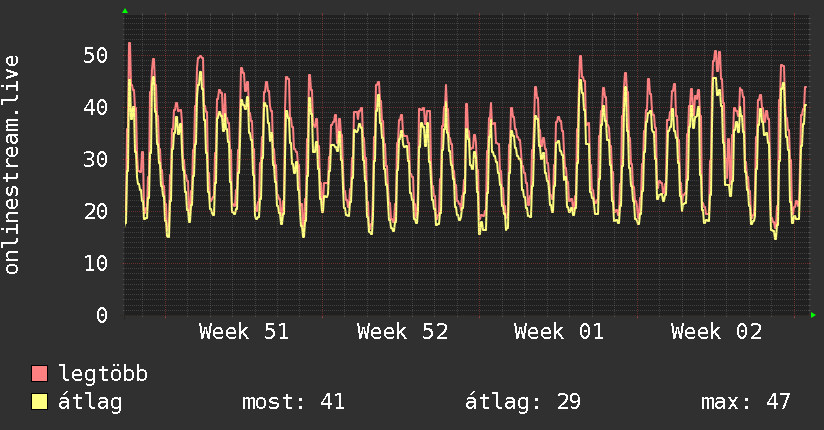Click the 'Week 51' axis label
This screenshot has height=430, width=824.
[244, 332]
